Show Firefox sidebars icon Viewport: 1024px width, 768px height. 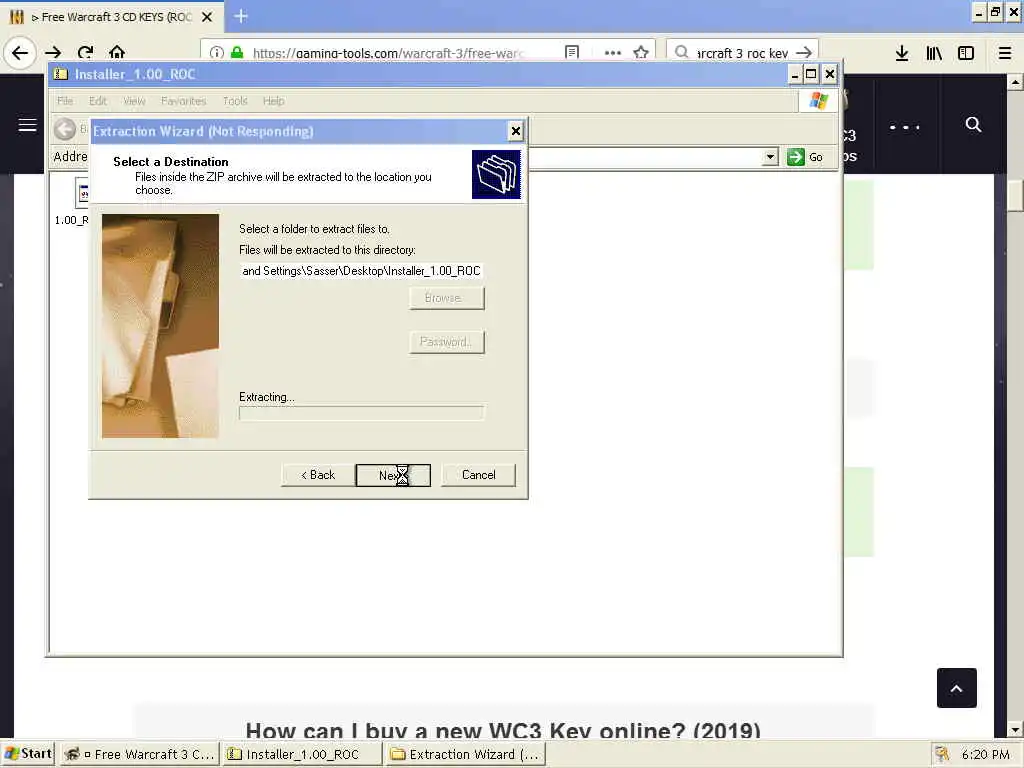(x=966, y=53)
